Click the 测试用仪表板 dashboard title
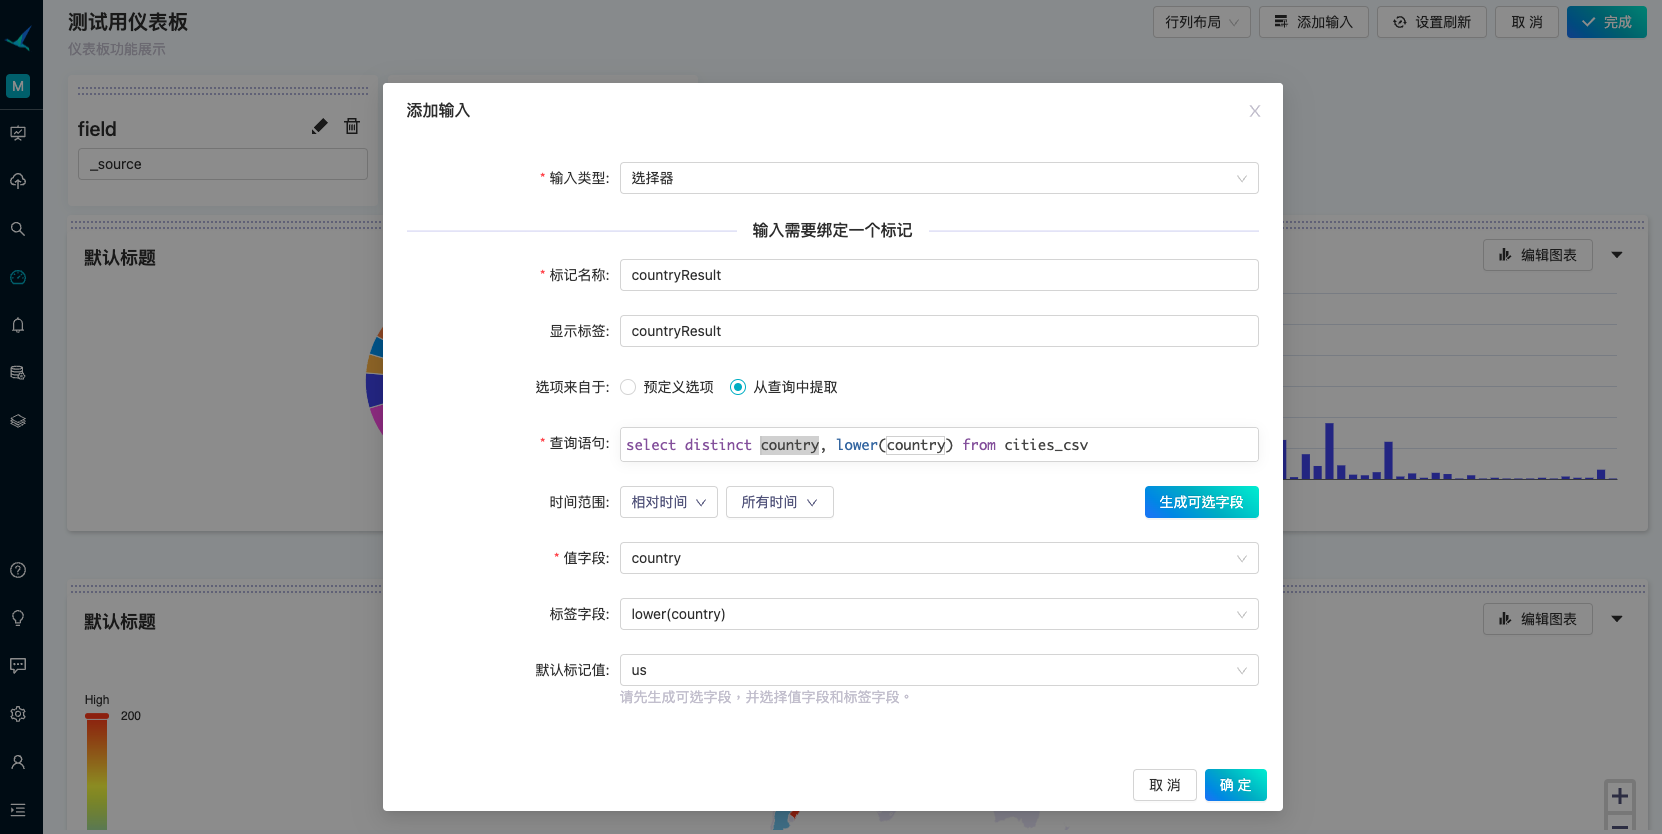 [x=128, y=22]
